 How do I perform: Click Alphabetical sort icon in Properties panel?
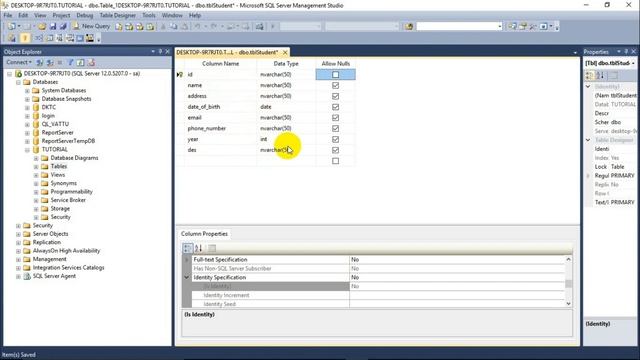pyautogui.click(x=600, y=76)
